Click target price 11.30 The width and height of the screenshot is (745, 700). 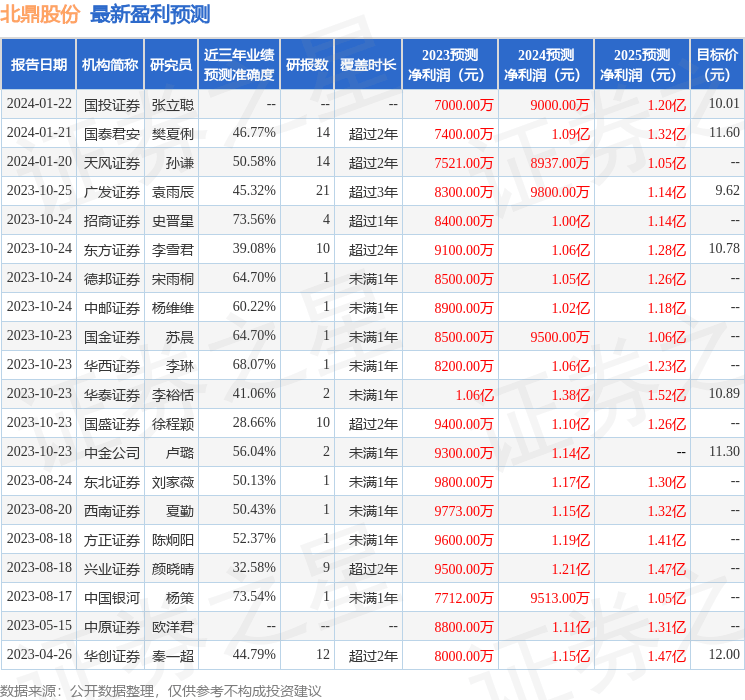(724, 451)
